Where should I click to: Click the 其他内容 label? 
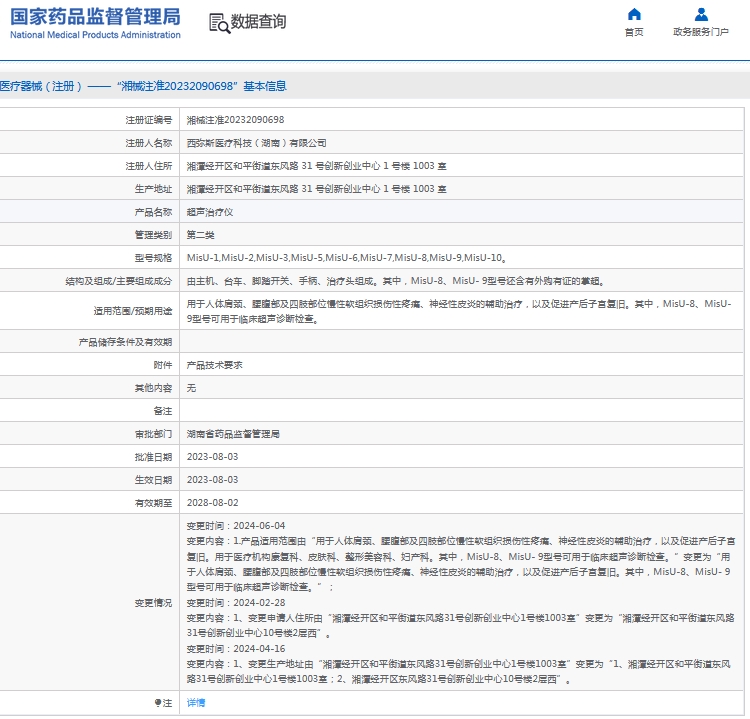tap(153, 388)
